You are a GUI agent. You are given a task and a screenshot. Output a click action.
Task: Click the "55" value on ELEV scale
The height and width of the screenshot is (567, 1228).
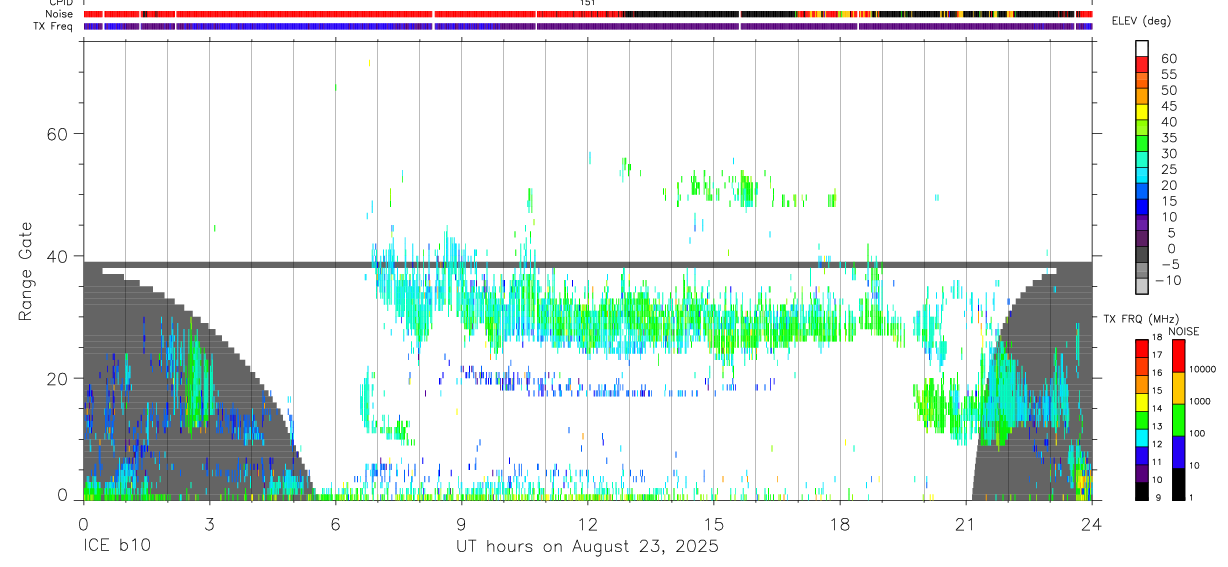point(1168,75)
